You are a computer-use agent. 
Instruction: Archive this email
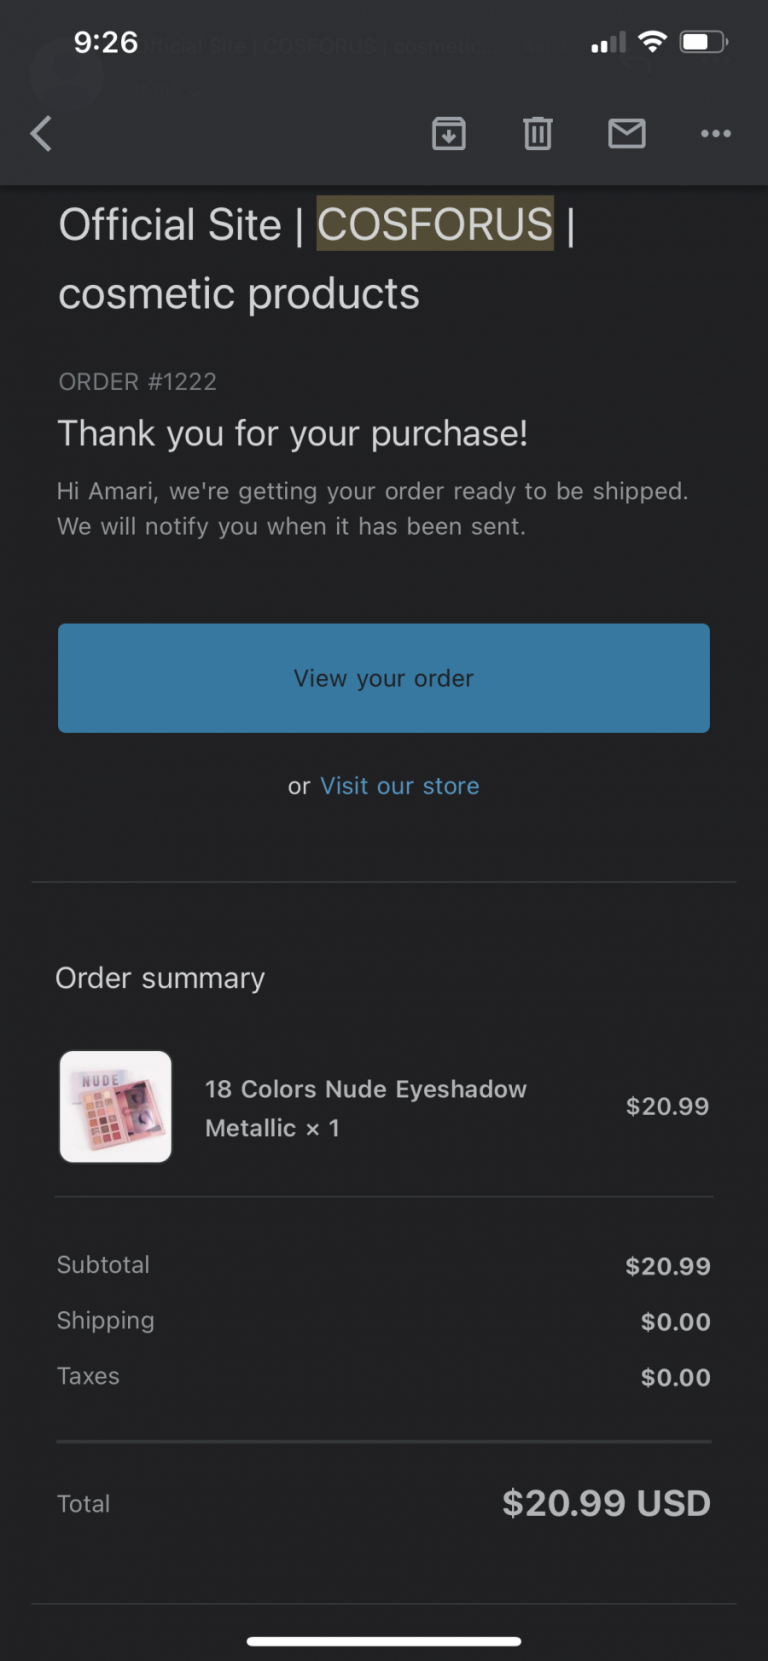click(449, 133)
